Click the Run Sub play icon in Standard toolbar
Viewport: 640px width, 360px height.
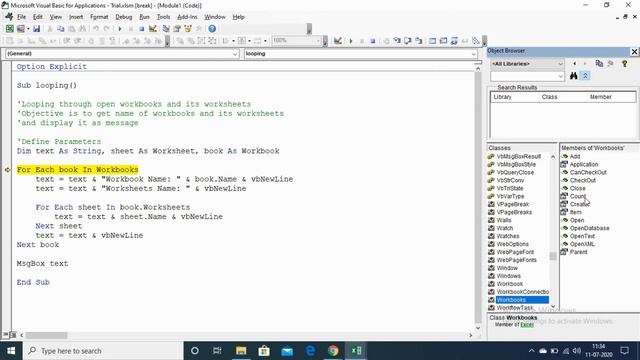coord(120,29)
